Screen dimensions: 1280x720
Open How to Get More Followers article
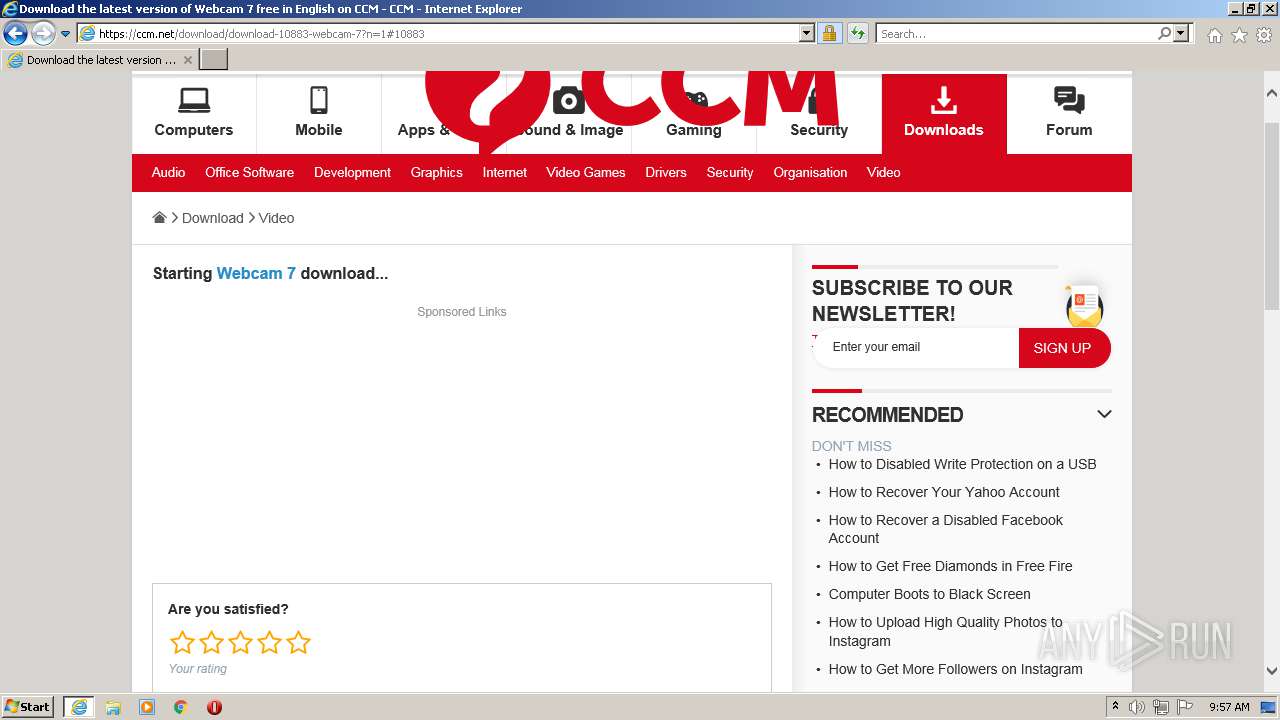tap(955, 669)
